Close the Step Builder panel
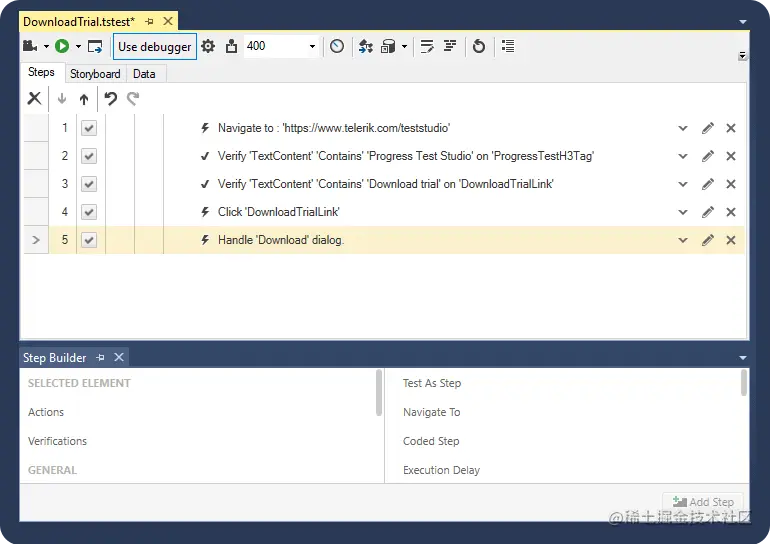 tap(119, 357)
